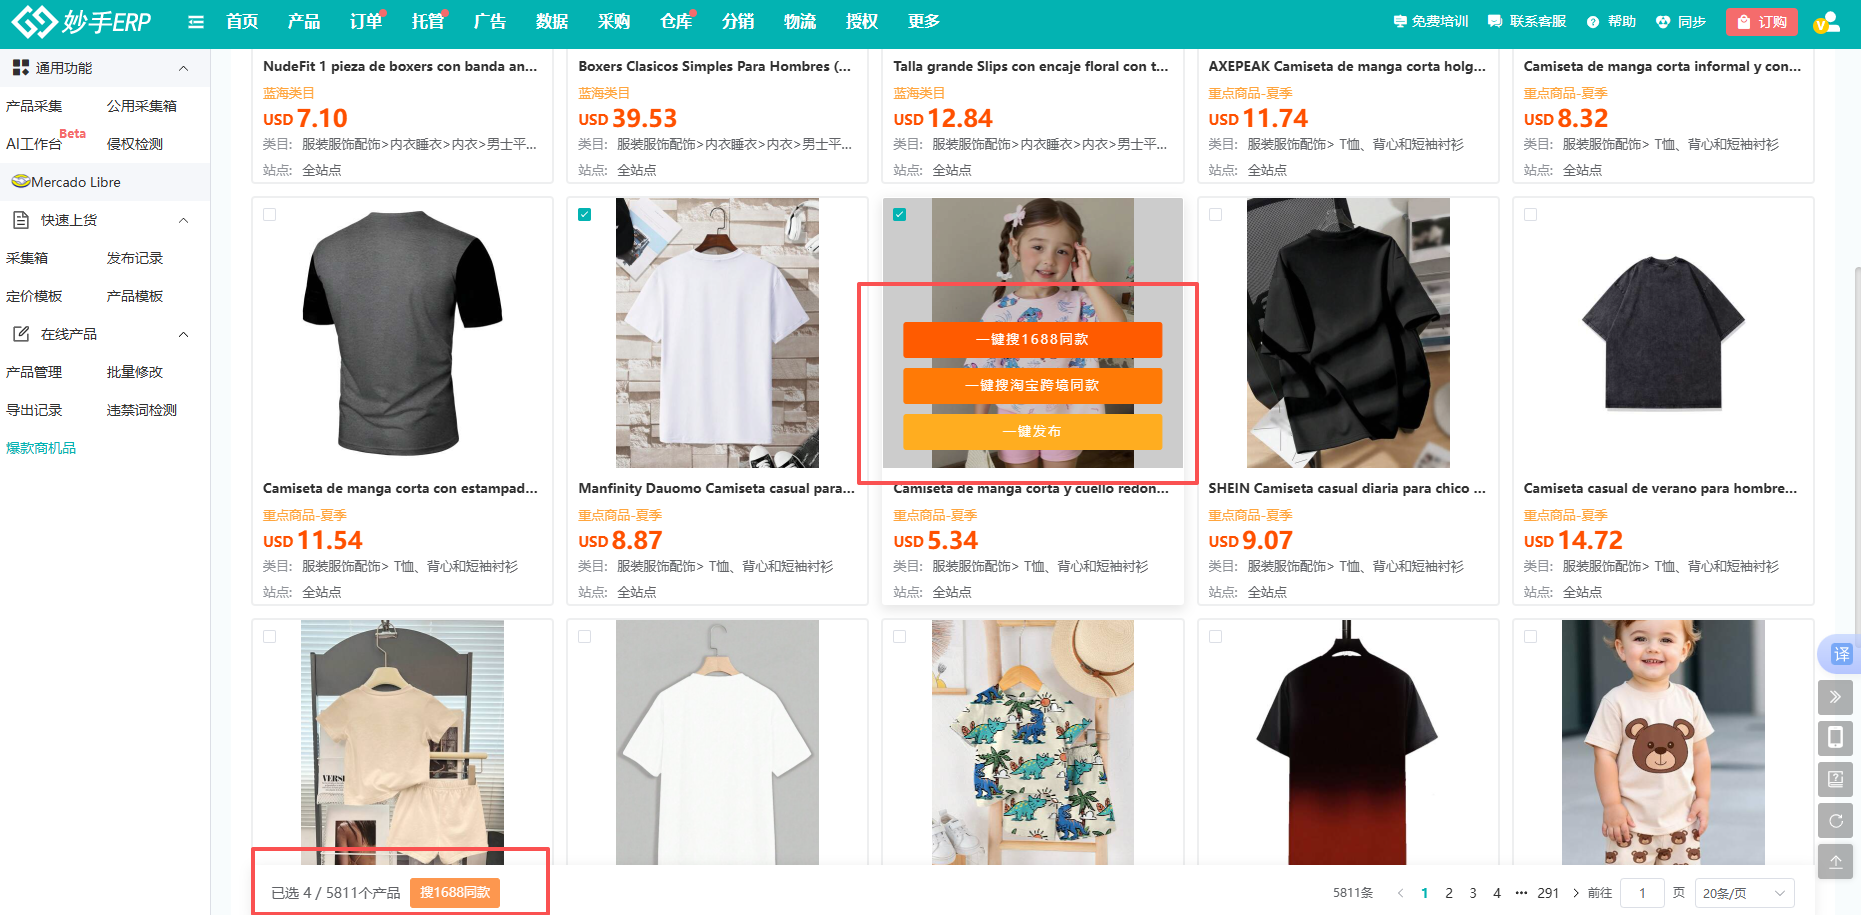This screenshot has height=915, width=1861.
Task: Collapse the 通用功能 sidebar section
Action: pos(183,68)
